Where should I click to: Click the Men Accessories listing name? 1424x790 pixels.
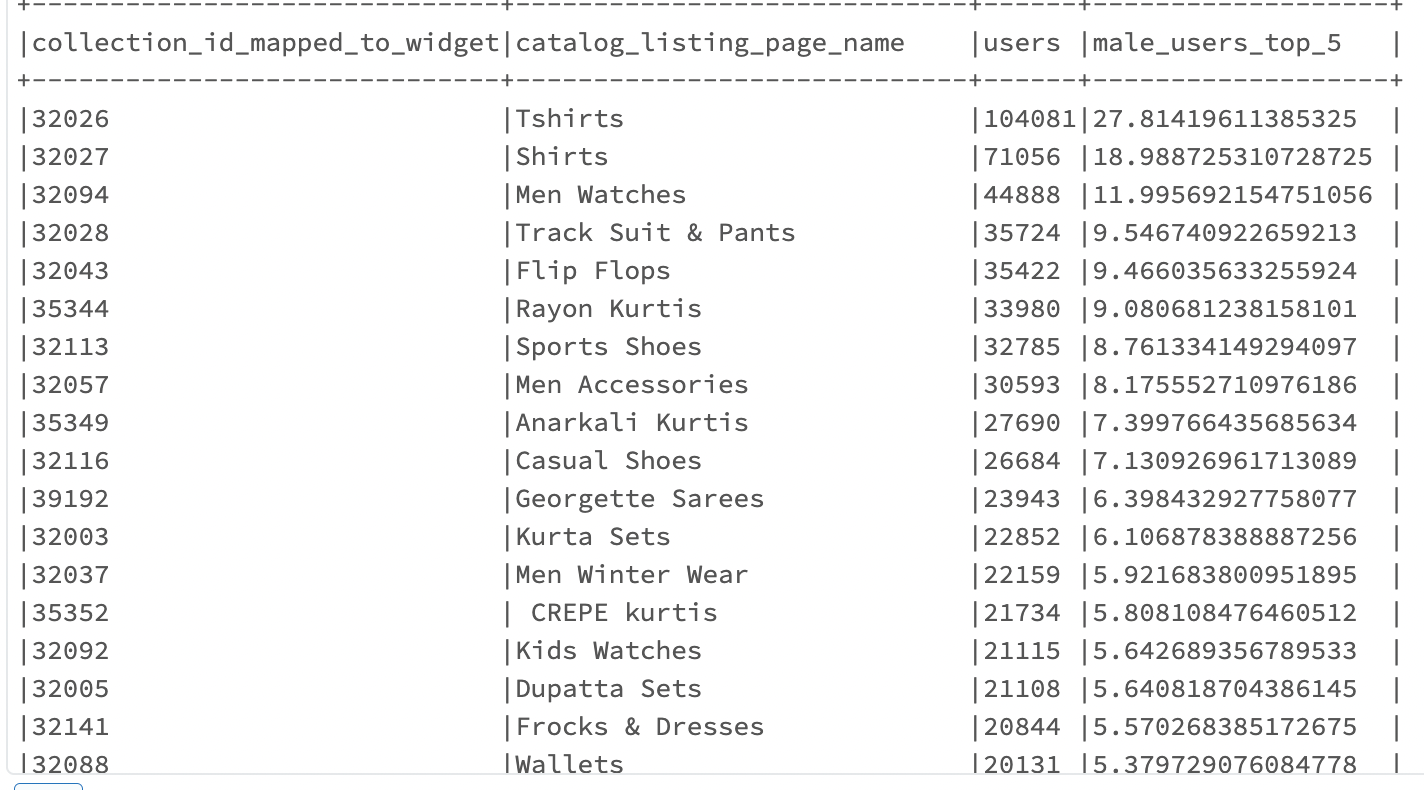point(631,385)
